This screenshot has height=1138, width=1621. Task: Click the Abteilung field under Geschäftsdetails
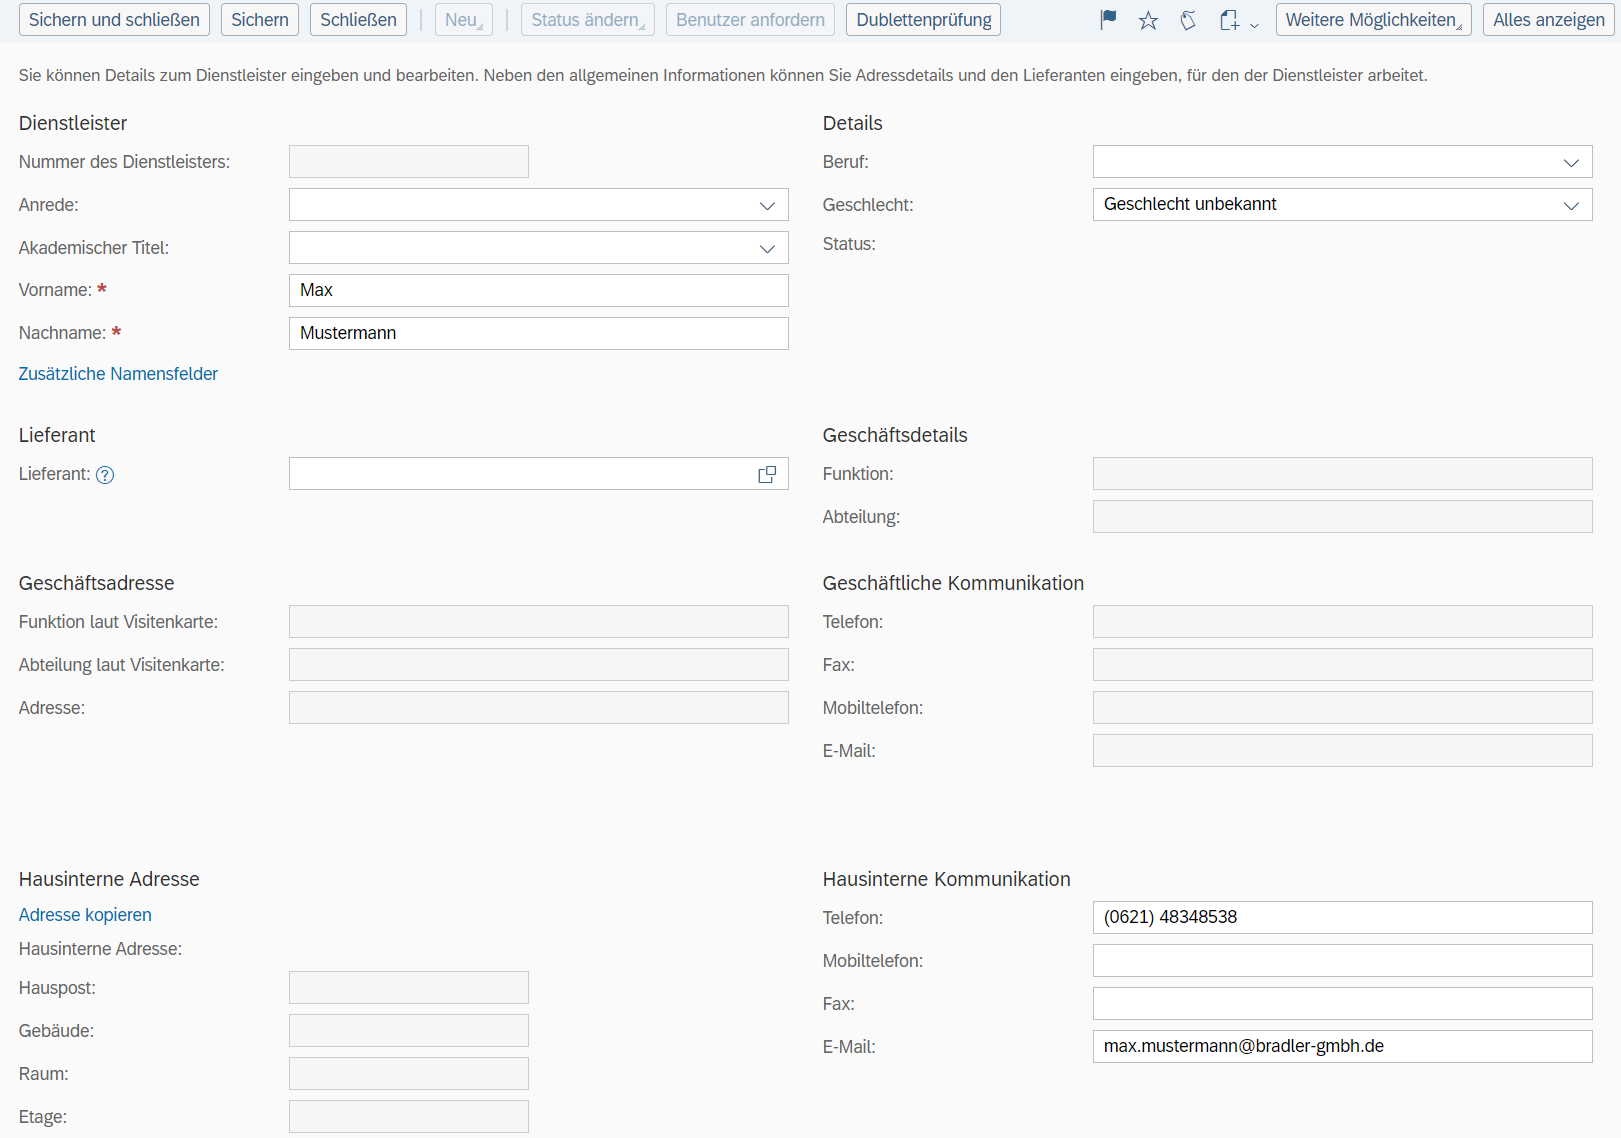[x=1343, y=517]
